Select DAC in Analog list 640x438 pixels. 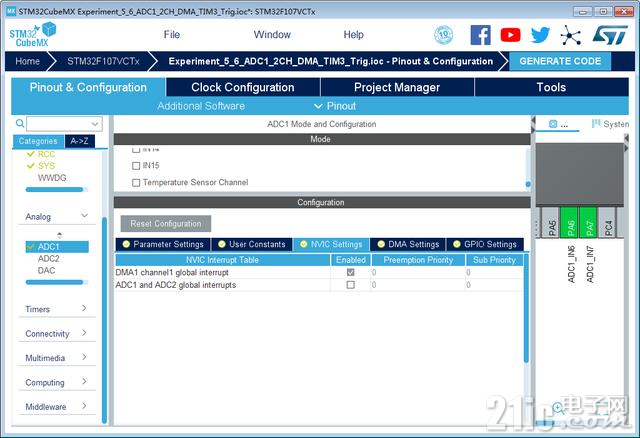[x=46, y=271]
